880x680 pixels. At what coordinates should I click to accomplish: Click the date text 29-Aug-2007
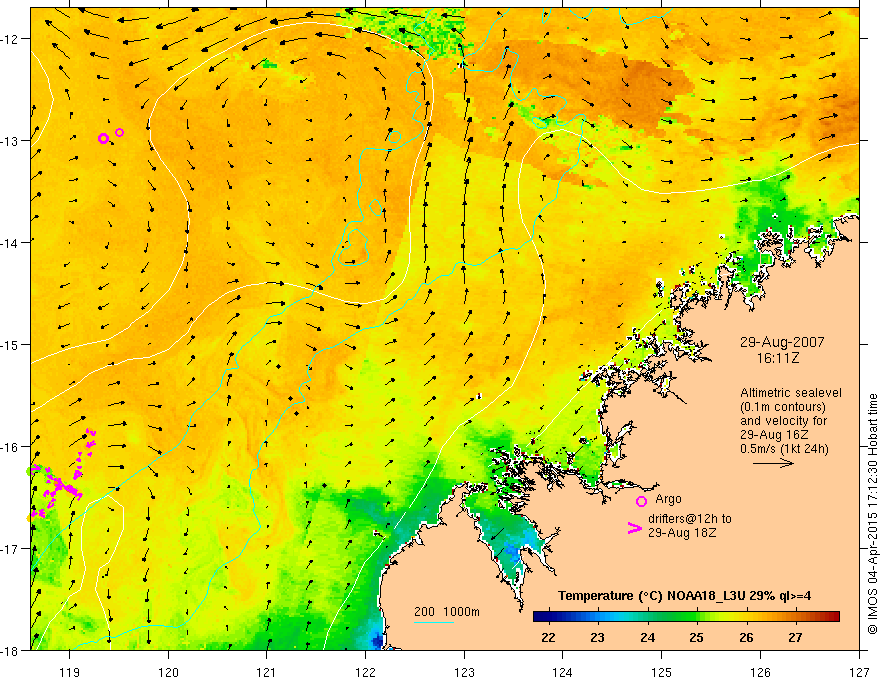coord(782,342)
